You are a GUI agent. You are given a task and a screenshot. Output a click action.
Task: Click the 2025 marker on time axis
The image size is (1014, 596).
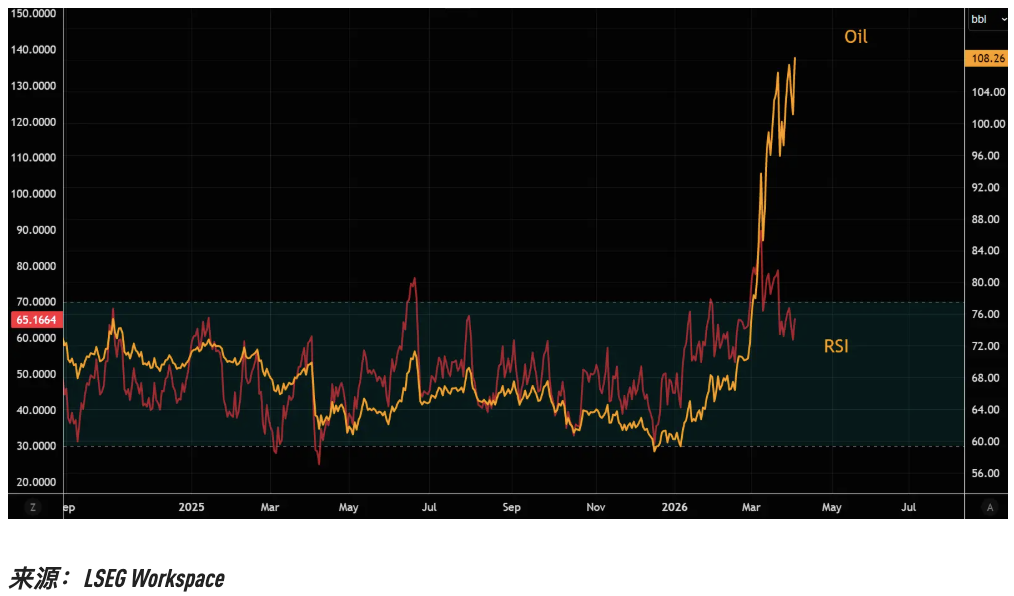191,507
